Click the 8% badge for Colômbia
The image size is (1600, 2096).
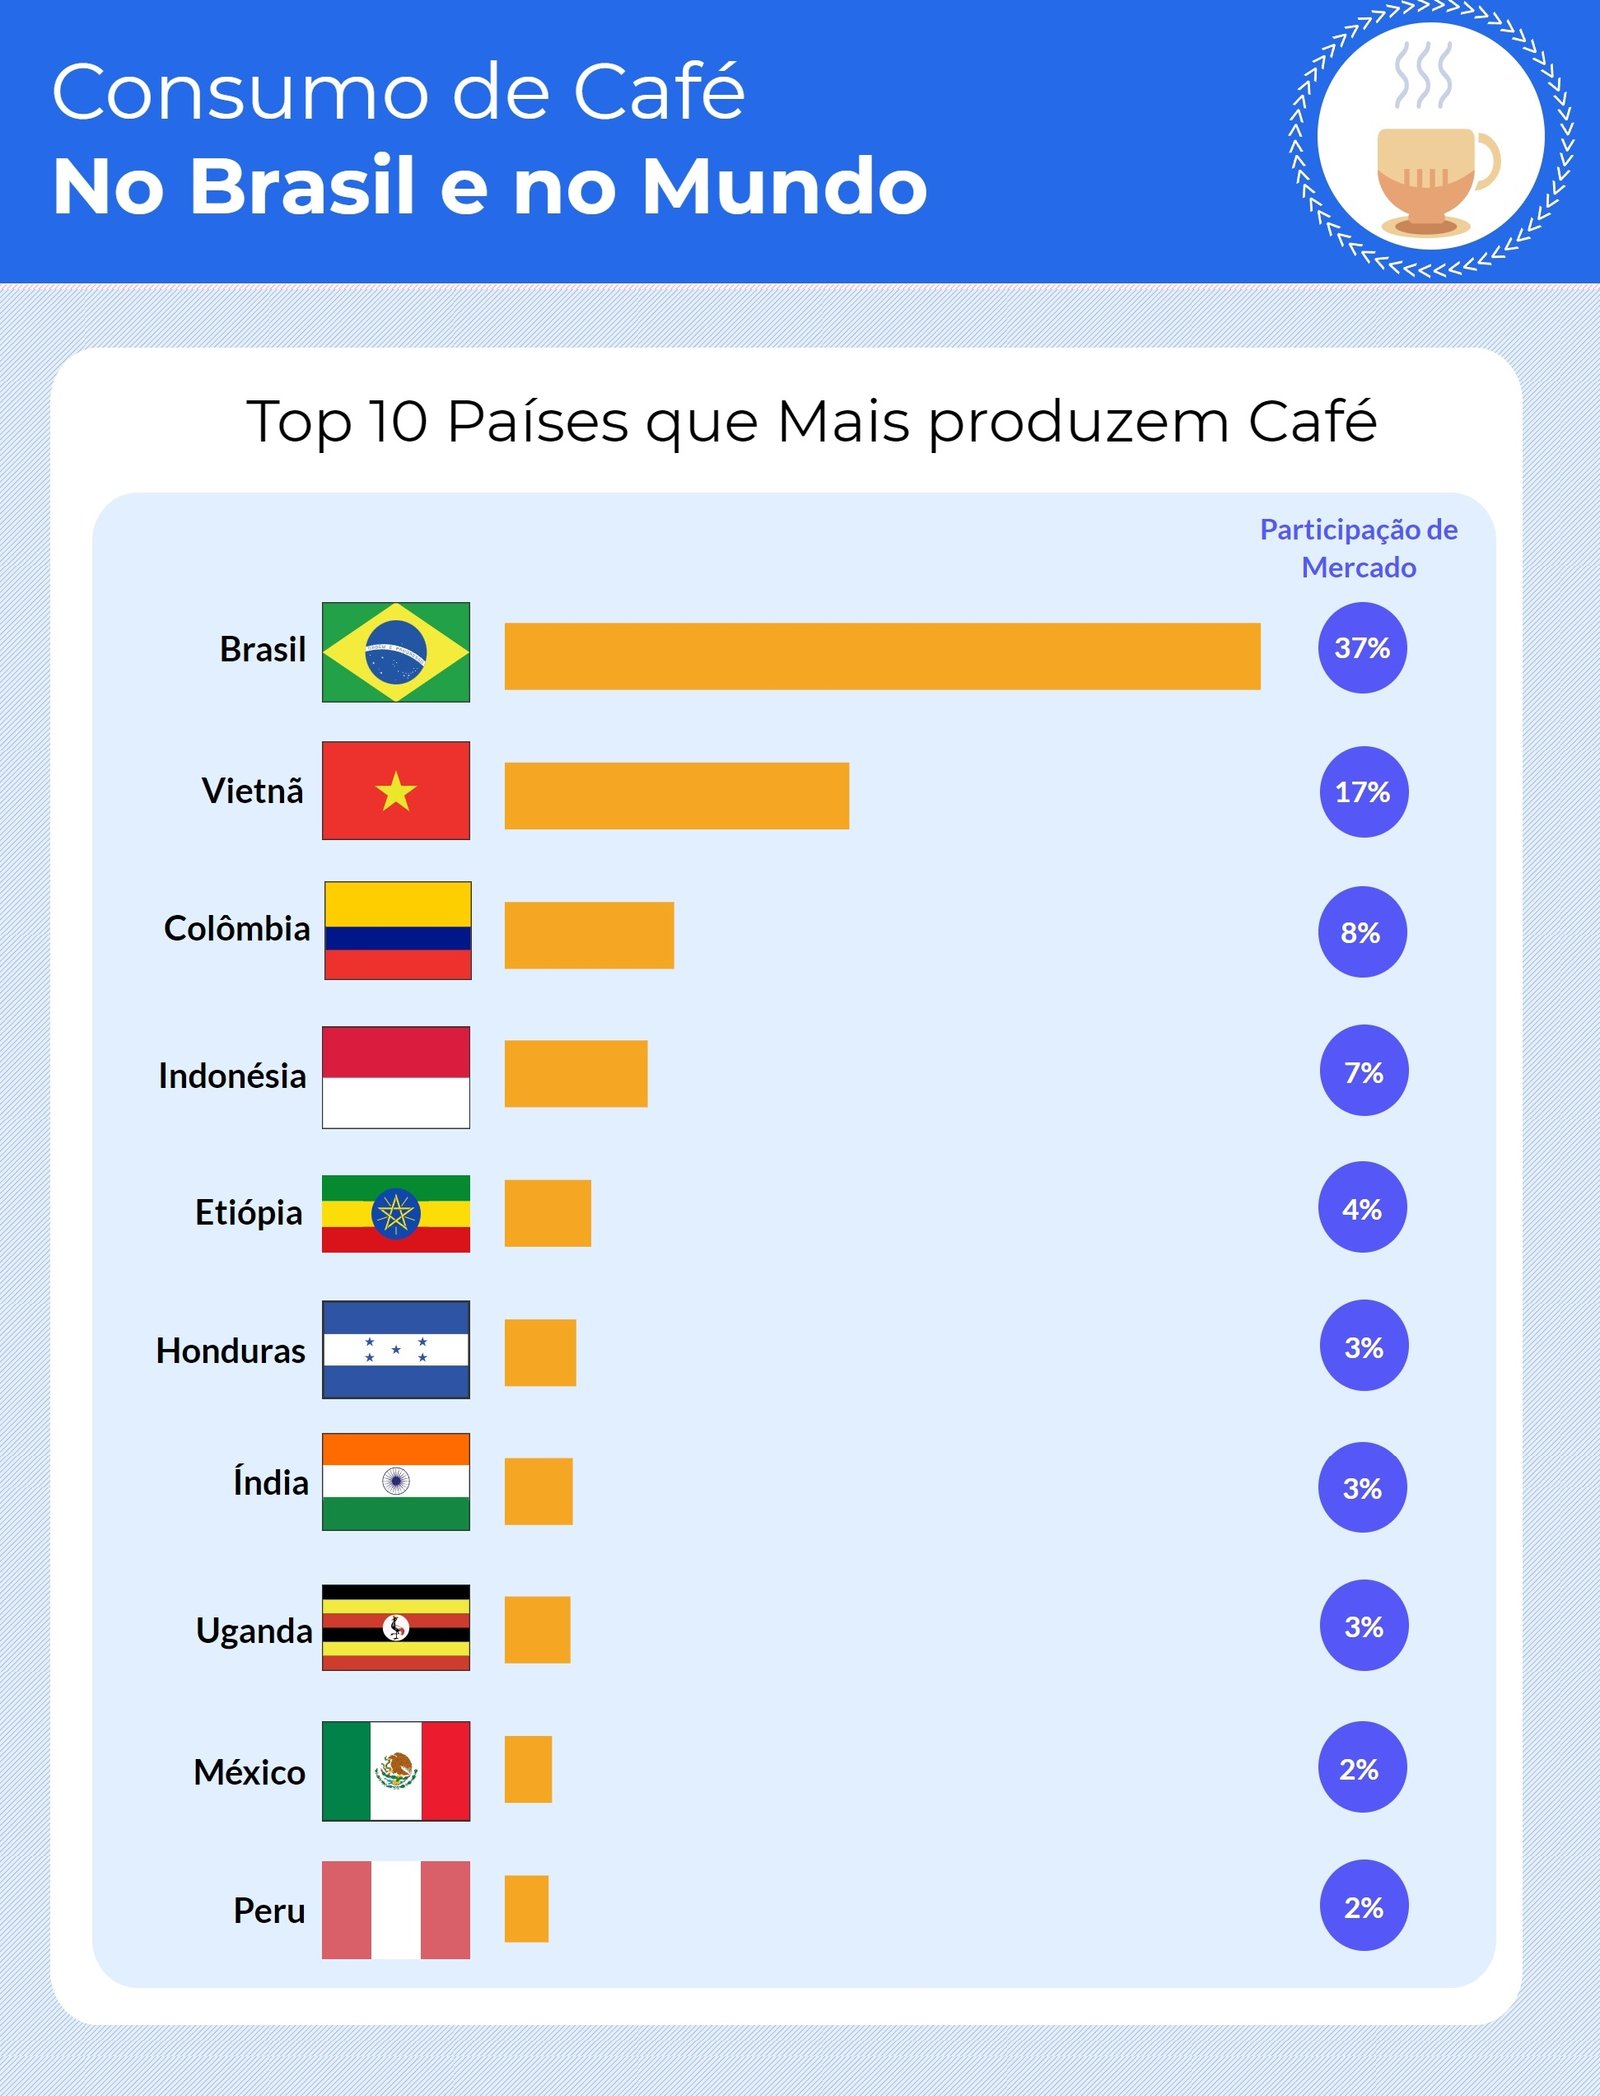(x=1362, y=932)
